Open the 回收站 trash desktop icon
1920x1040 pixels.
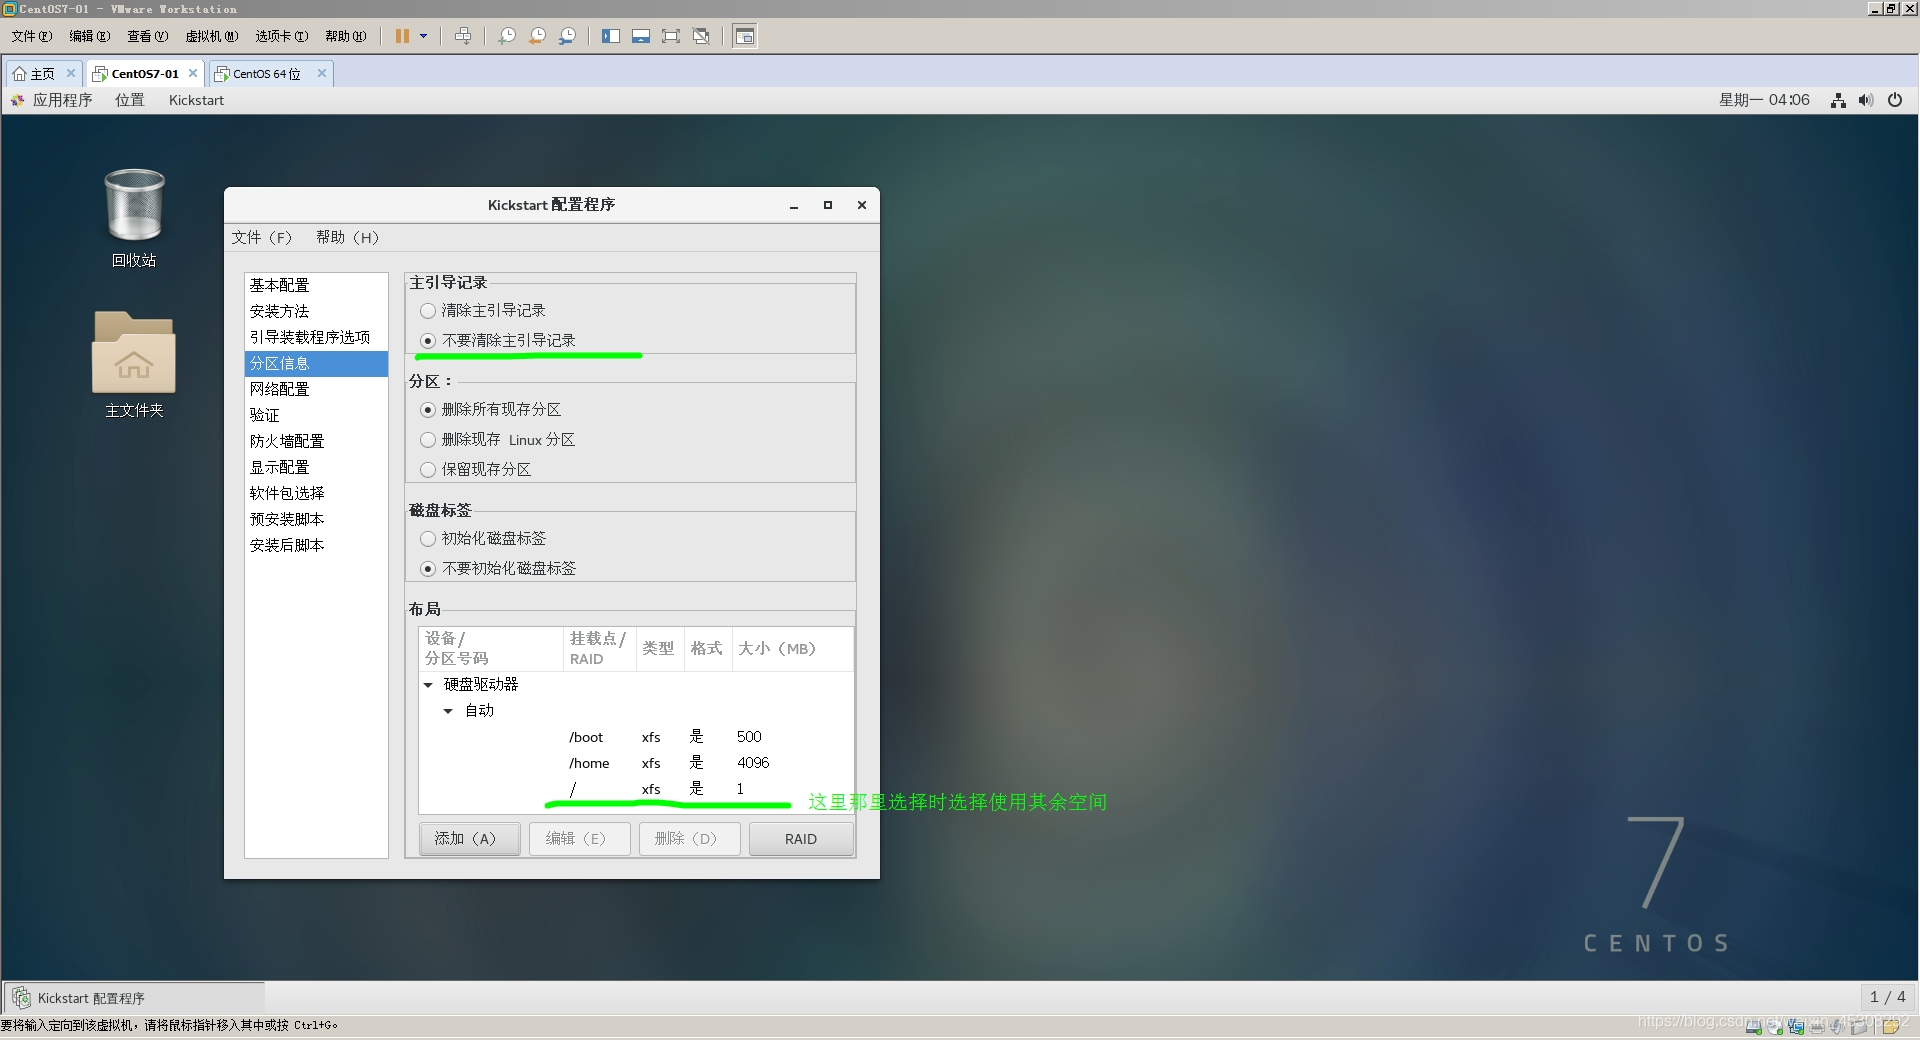point(134,217)
